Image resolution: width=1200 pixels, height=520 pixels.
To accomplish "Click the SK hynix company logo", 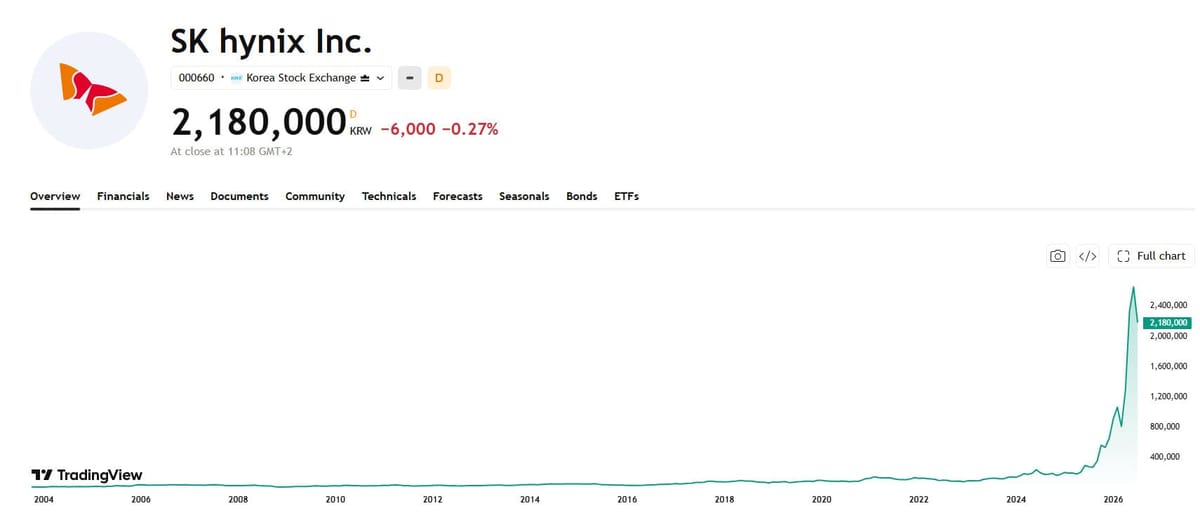I will [90, 90].
